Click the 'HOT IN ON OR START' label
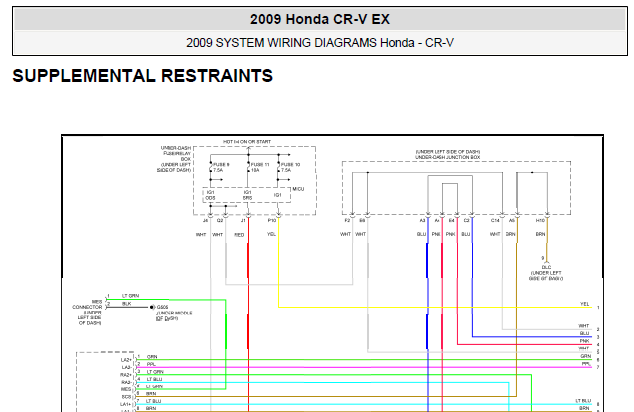This screenshot has width=634, height=412. pyautogui.click(x=247, y=142)
